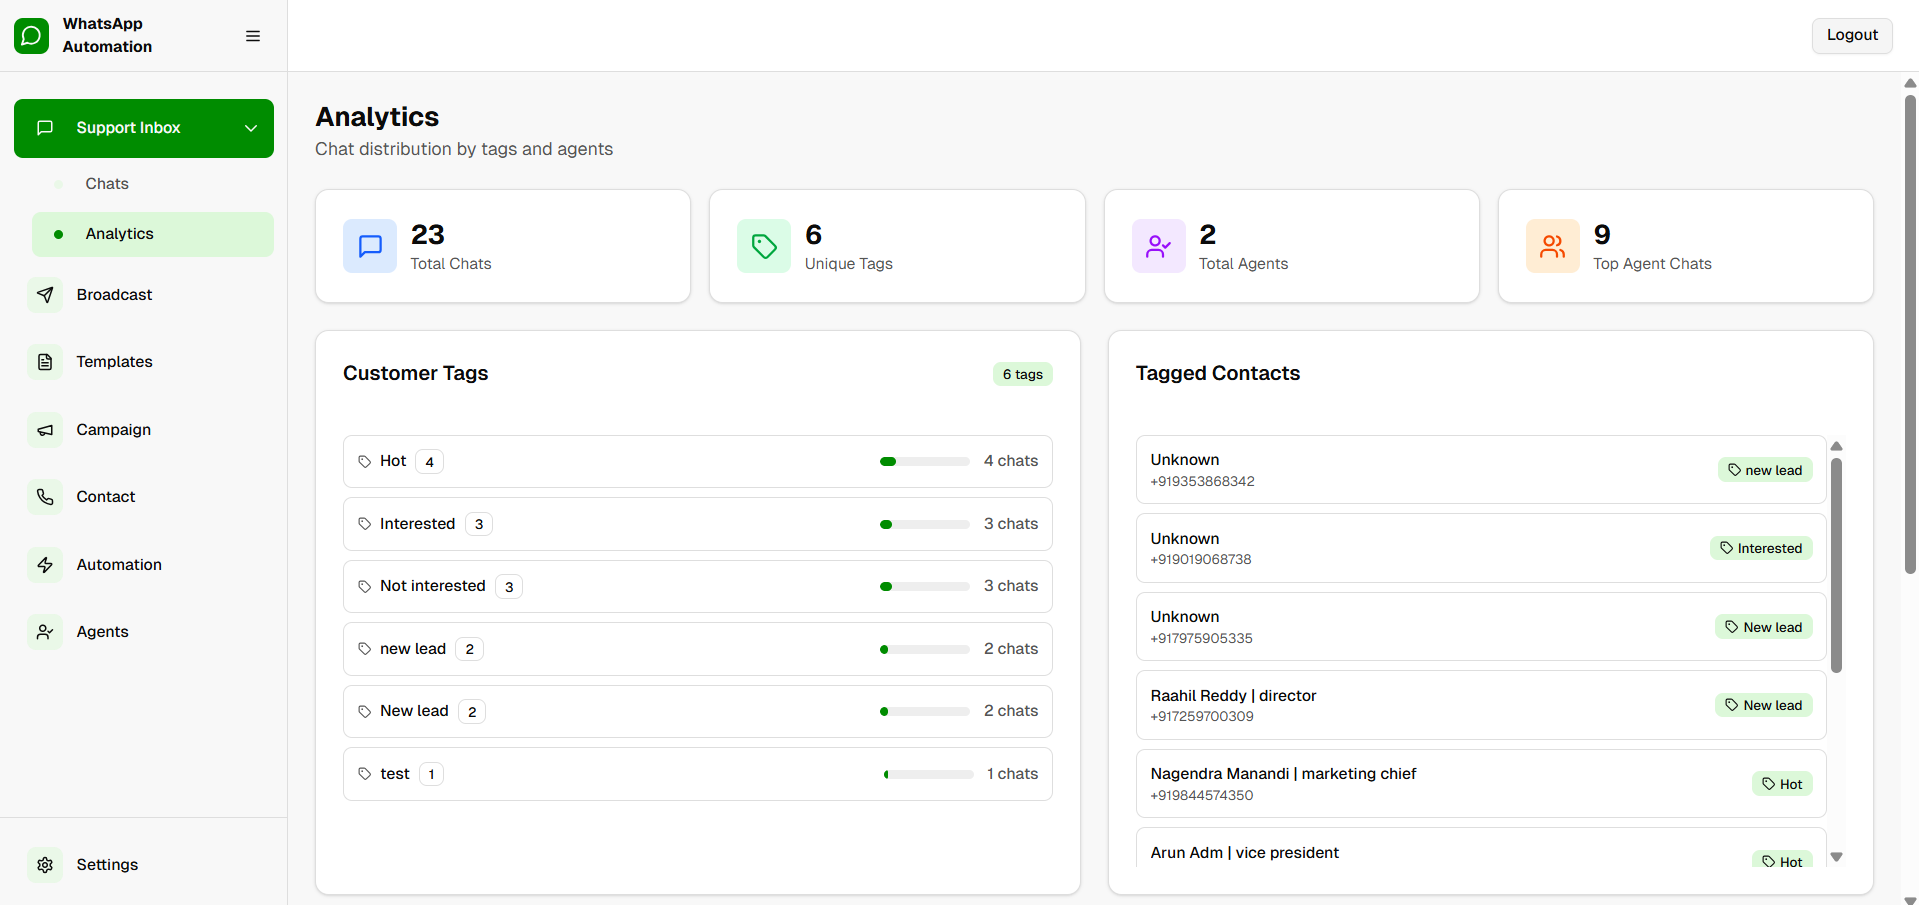Toggle the hamburger sidebar menu icon

coord(253,36)
